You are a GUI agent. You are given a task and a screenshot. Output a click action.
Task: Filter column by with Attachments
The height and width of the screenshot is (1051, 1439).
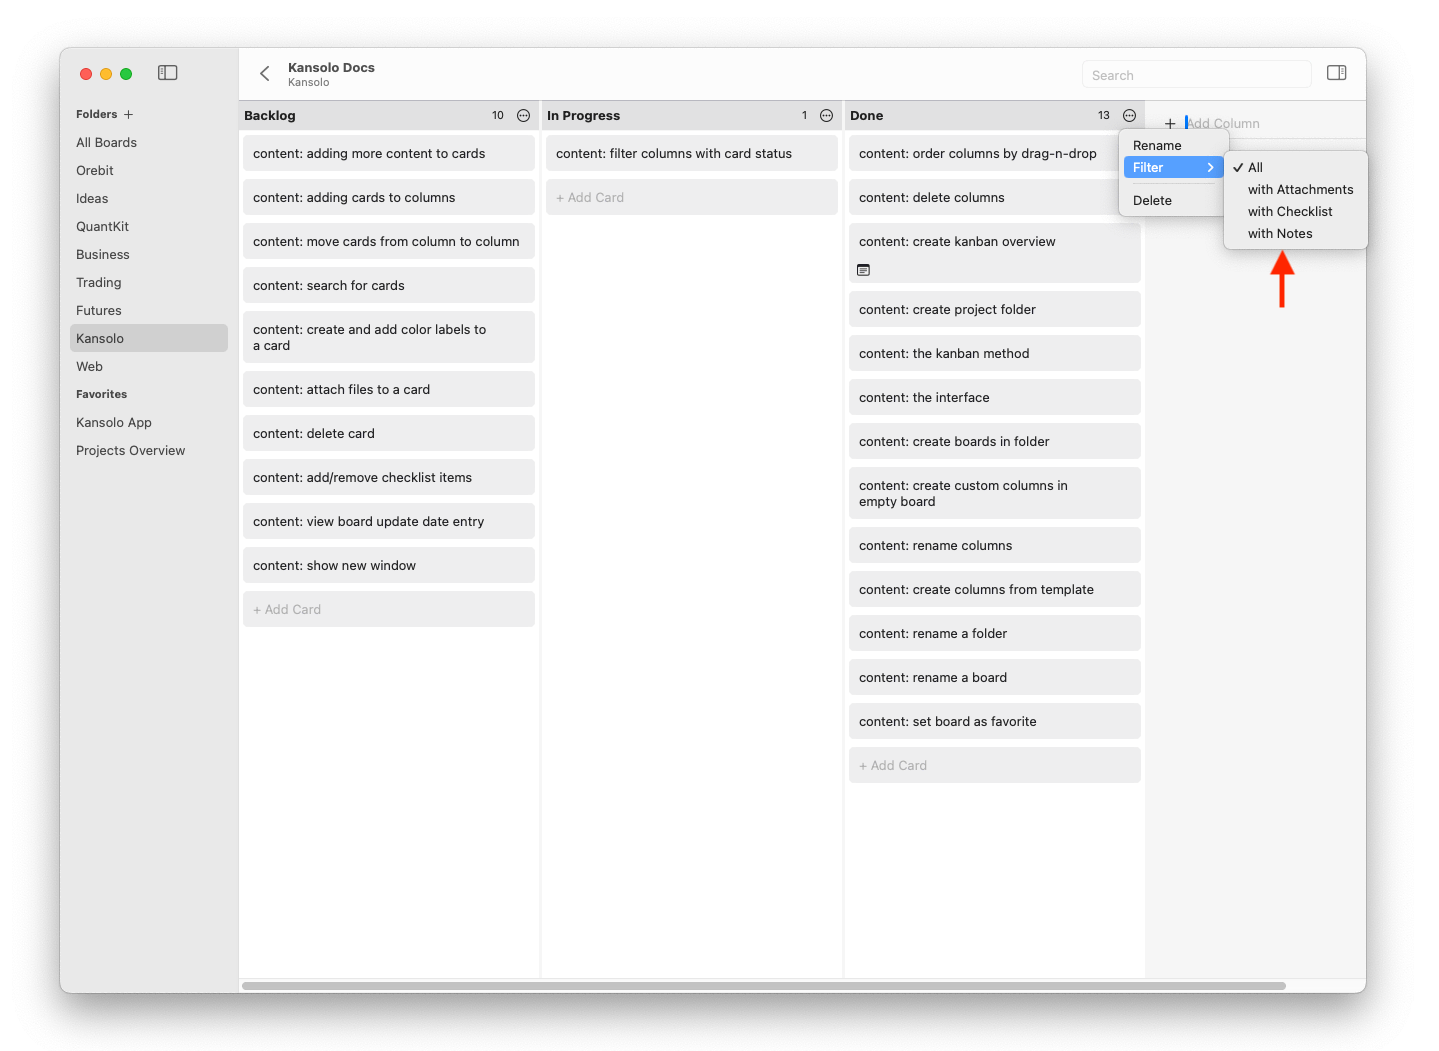pos(1296,190)
